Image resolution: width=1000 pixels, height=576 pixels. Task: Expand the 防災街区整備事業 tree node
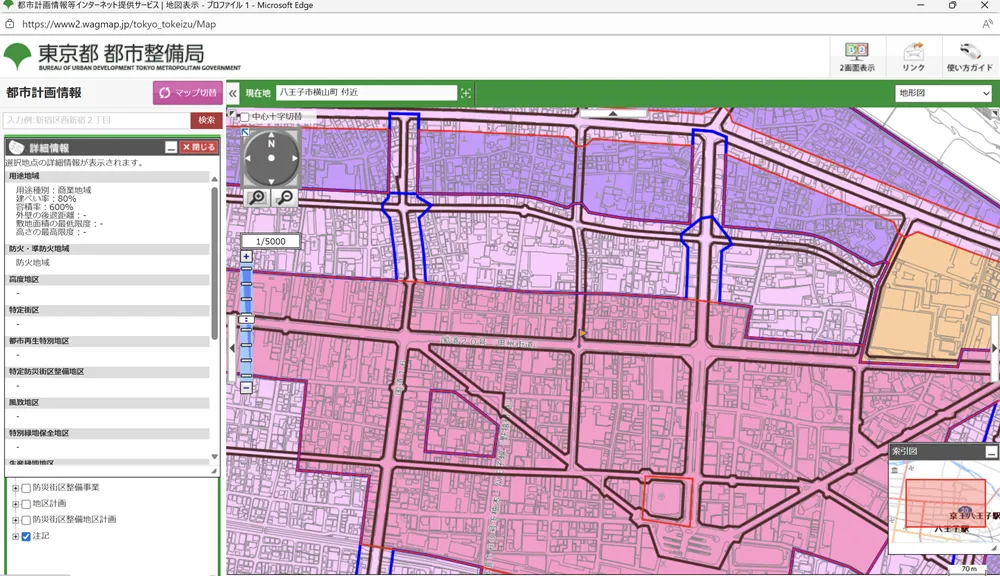[15, 488]
